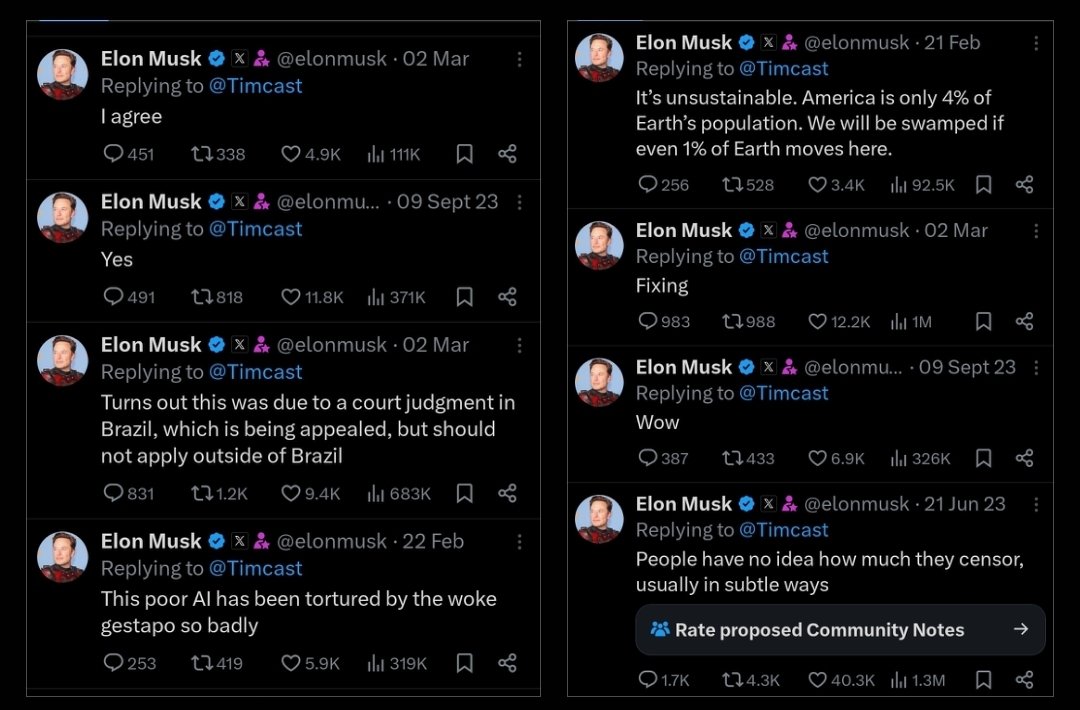This screenshot has height=710, width=1080.
Task: Open more options on 21 Jun 23 tweet
Action: [1036, 505]
